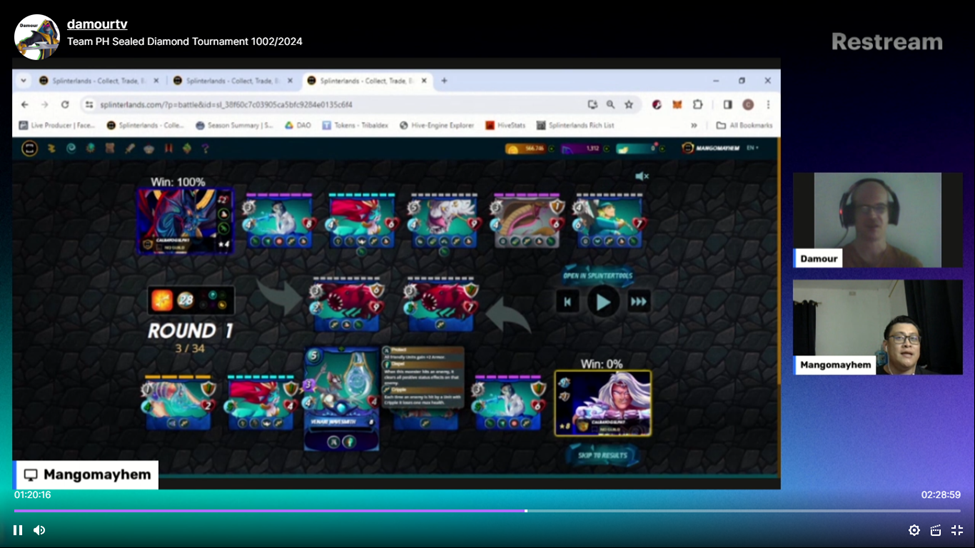975x548 pixels.
Task: Open the MetaMask fox extension
Action: (x=677, y=104)
